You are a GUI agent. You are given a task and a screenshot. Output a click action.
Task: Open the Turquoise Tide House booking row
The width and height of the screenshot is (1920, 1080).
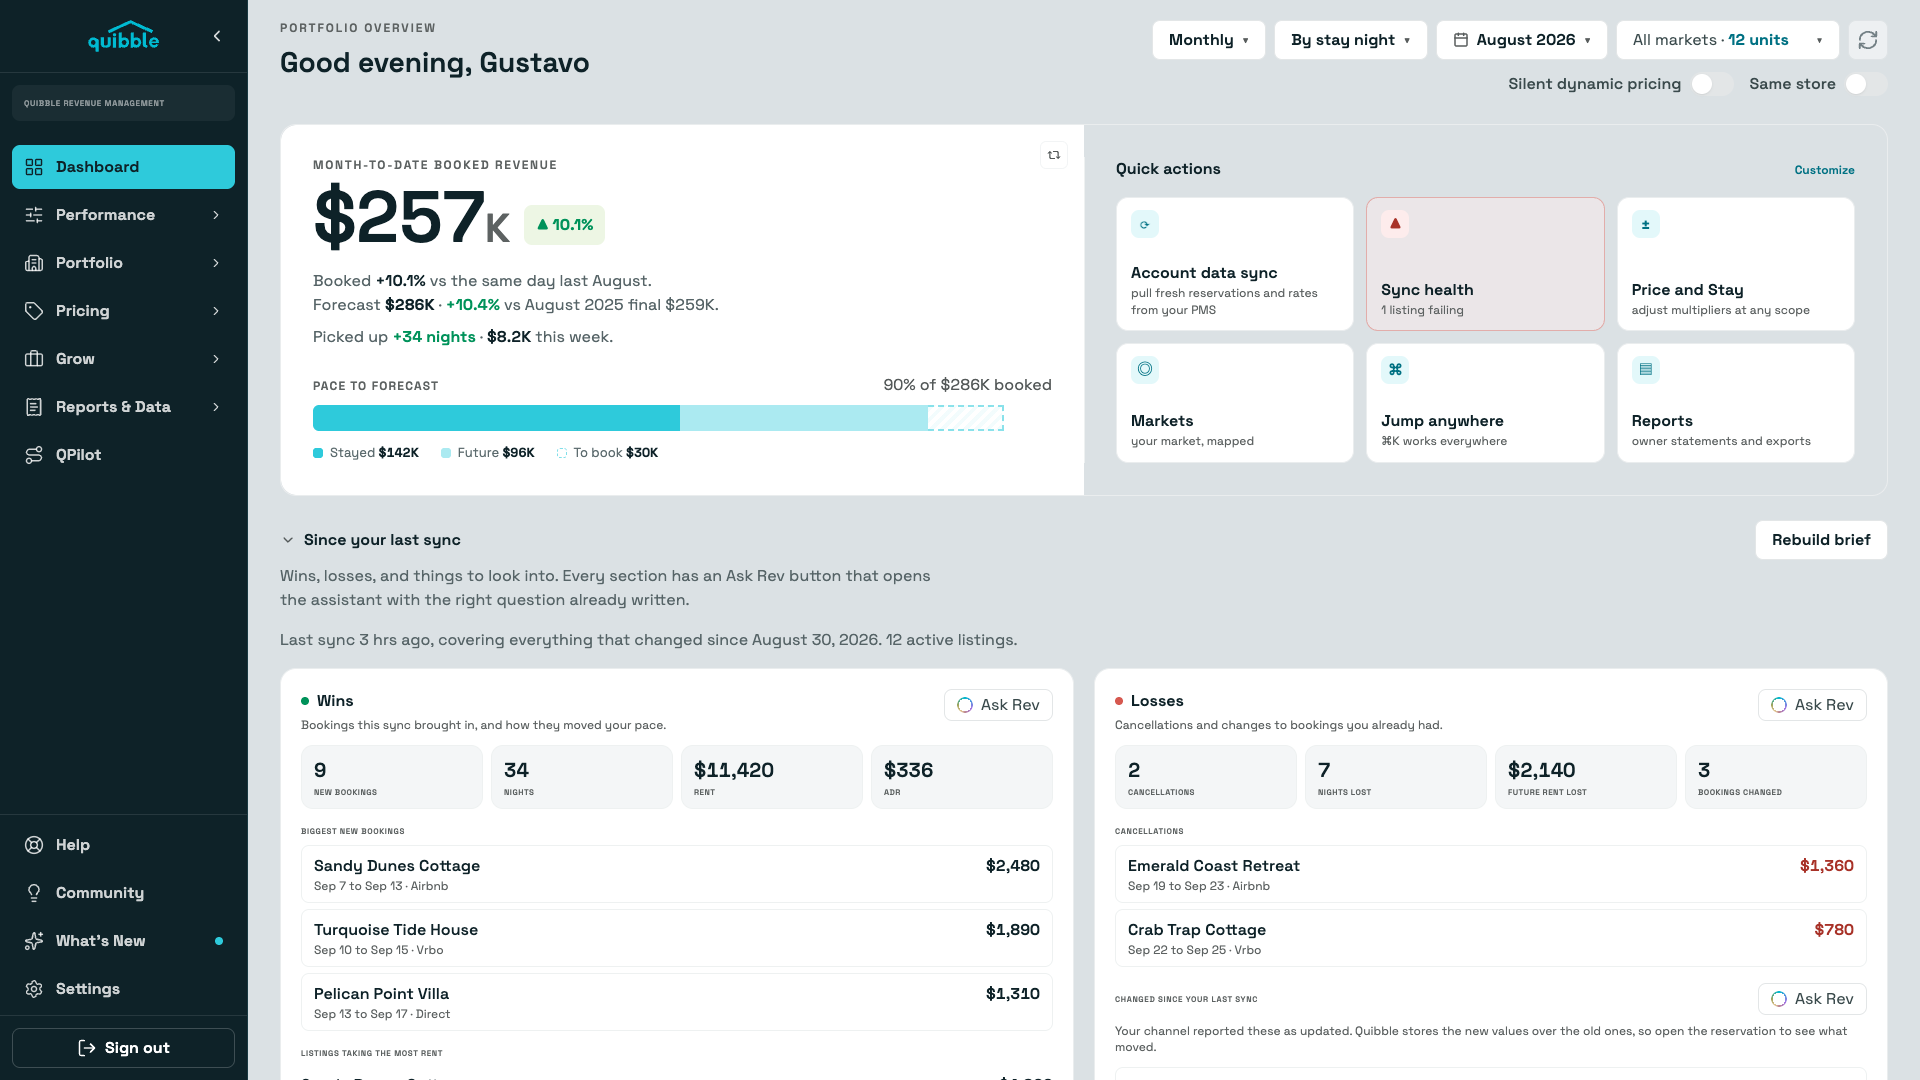click(x=677, y=938)
